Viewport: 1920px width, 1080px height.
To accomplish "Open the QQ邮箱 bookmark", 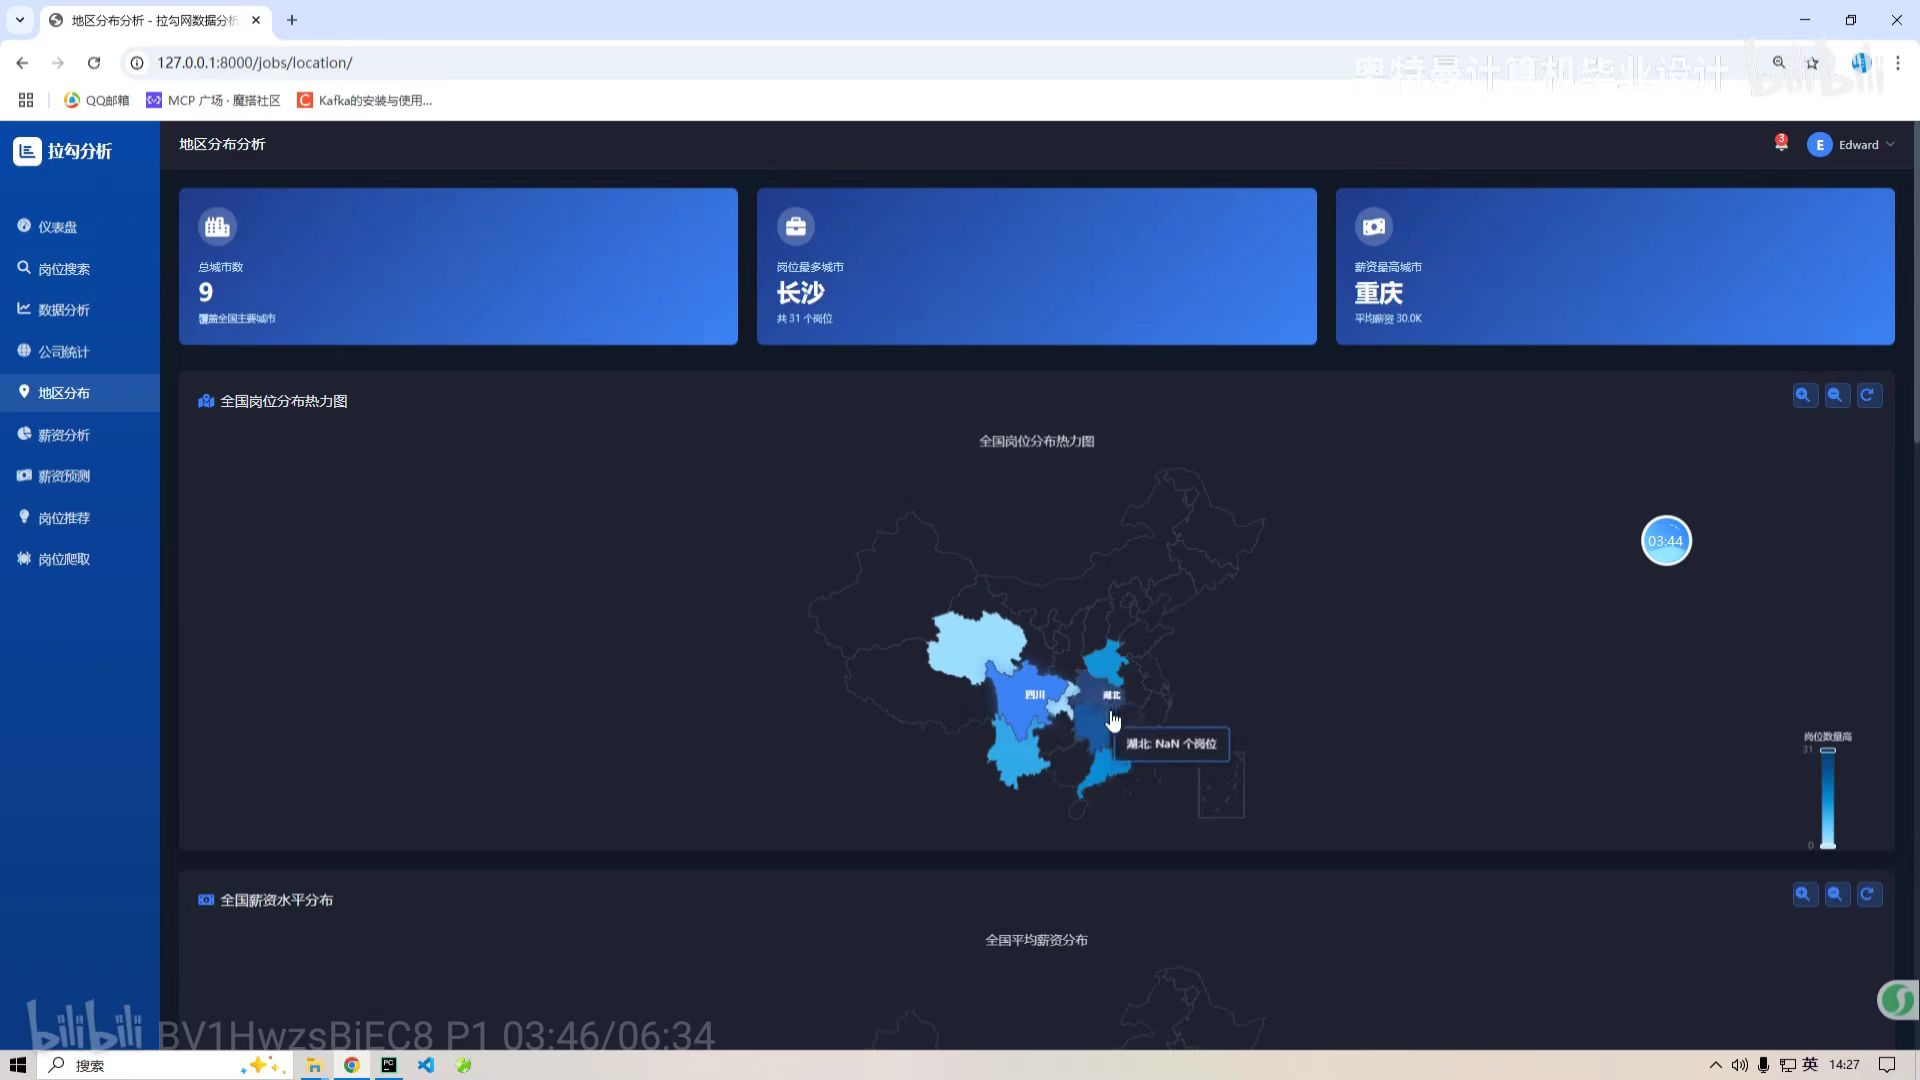I will [97, 100].
